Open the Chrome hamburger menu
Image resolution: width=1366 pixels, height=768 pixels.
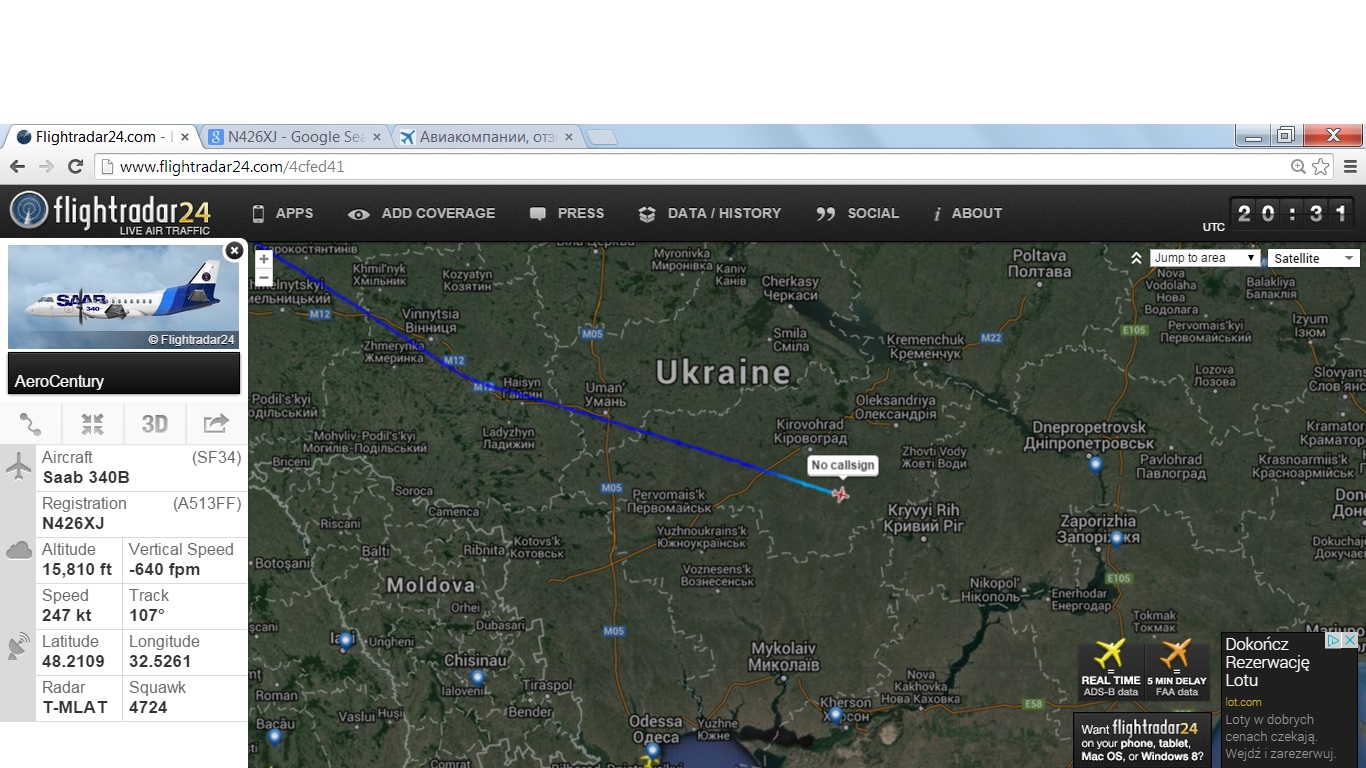pos(1350,167)
